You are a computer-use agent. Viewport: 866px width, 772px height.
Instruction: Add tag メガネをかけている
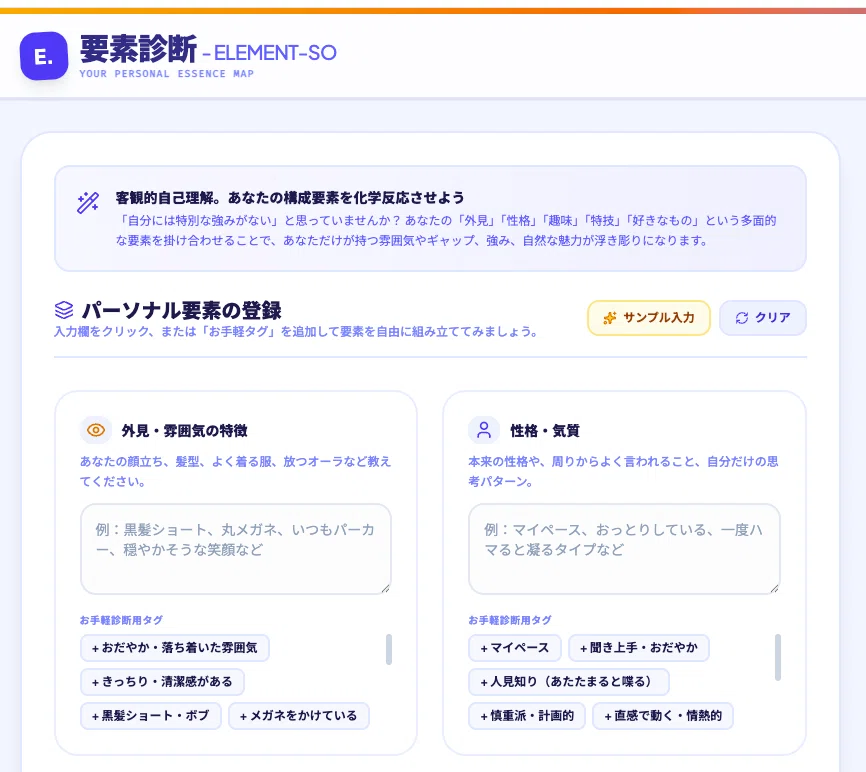299,716
